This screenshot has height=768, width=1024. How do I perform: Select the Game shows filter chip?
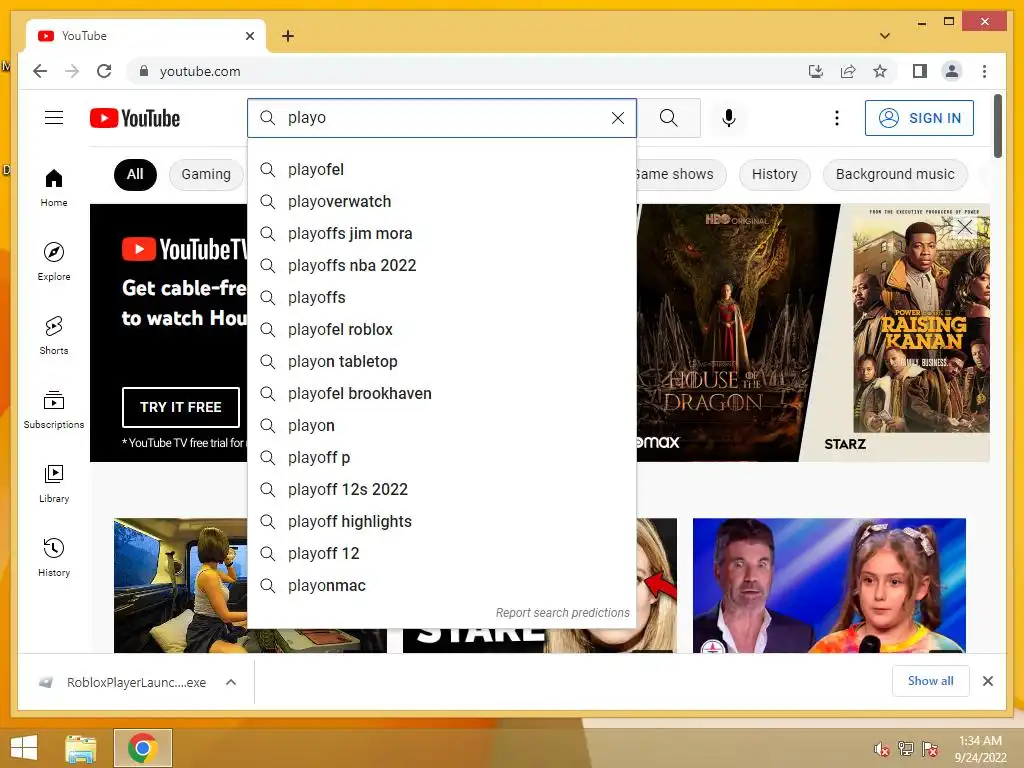679,174
